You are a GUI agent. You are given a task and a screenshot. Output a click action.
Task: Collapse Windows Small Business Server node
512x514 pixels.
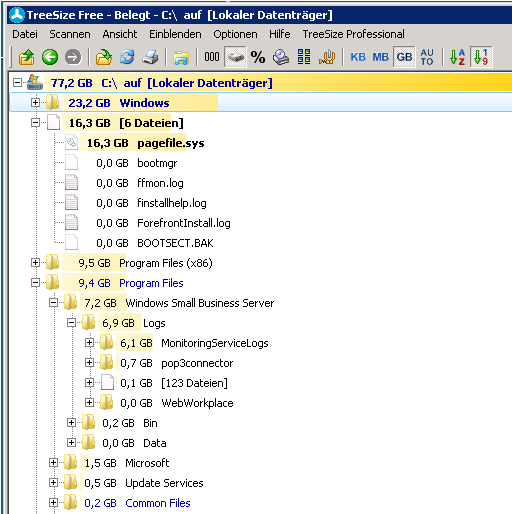(53, 303)
